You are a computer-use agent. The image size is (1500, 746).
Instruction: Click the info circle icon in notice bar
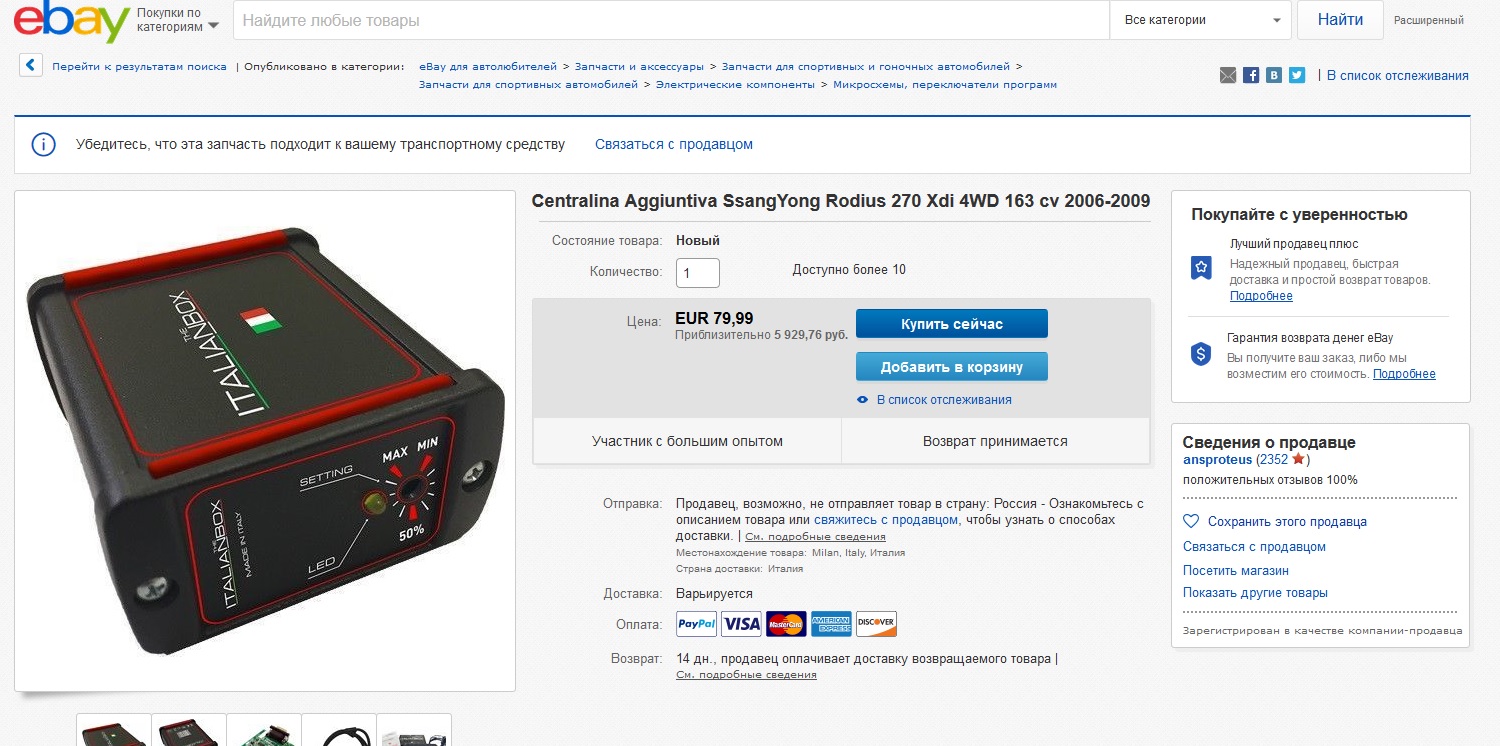tap(43, 144)
